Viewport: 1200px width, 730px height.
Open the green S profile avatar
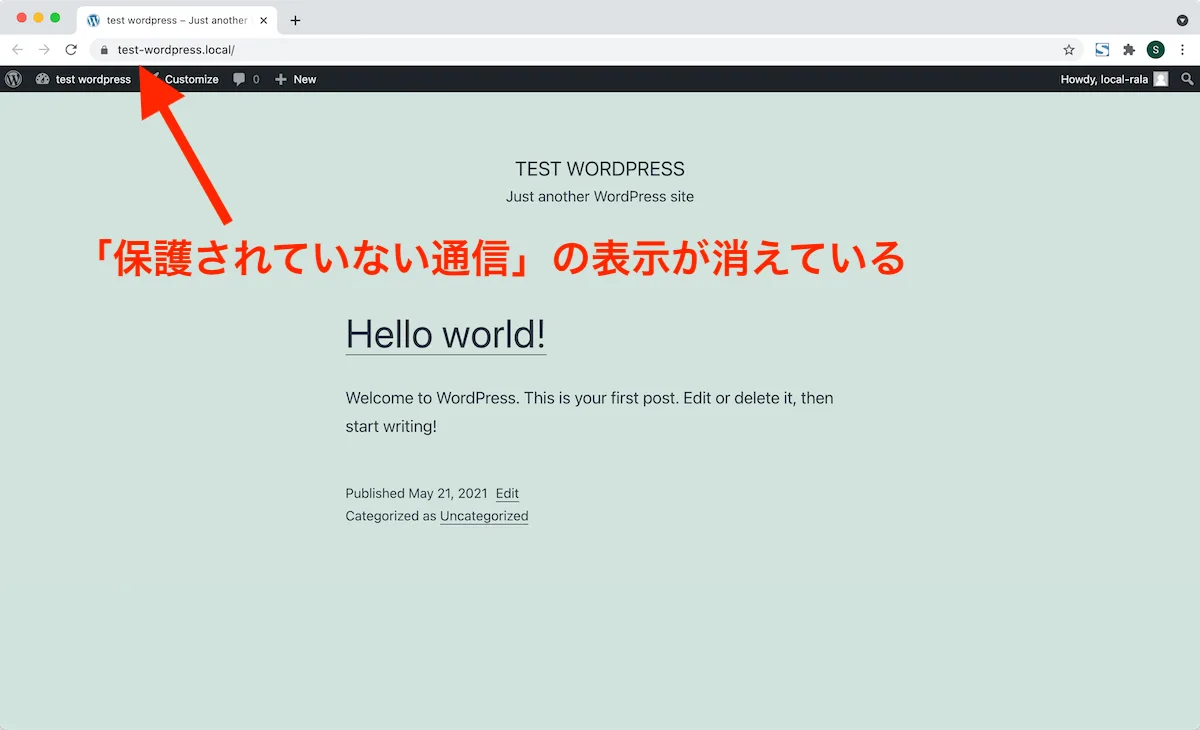click(1156, 49)
